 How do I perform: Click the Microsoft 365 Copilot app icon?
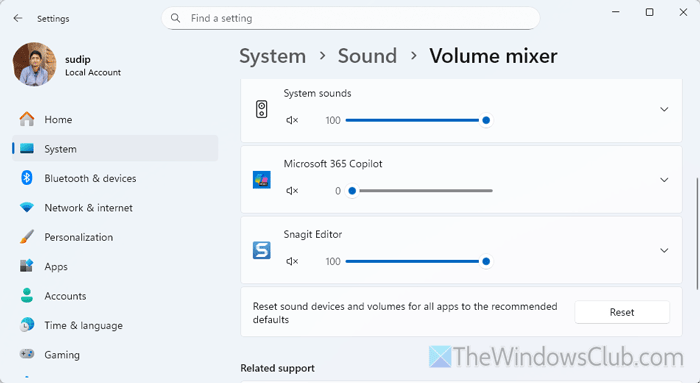262,180
